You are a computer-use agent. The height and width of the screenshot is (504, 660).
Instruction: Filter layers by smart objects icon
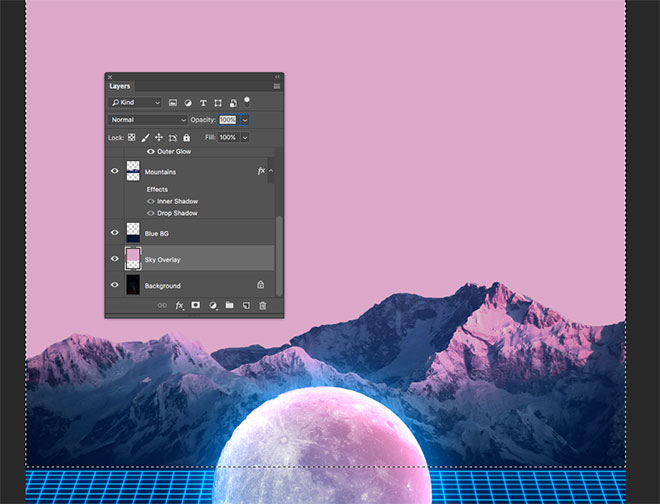pyautogui.click(x=233, y=103)
